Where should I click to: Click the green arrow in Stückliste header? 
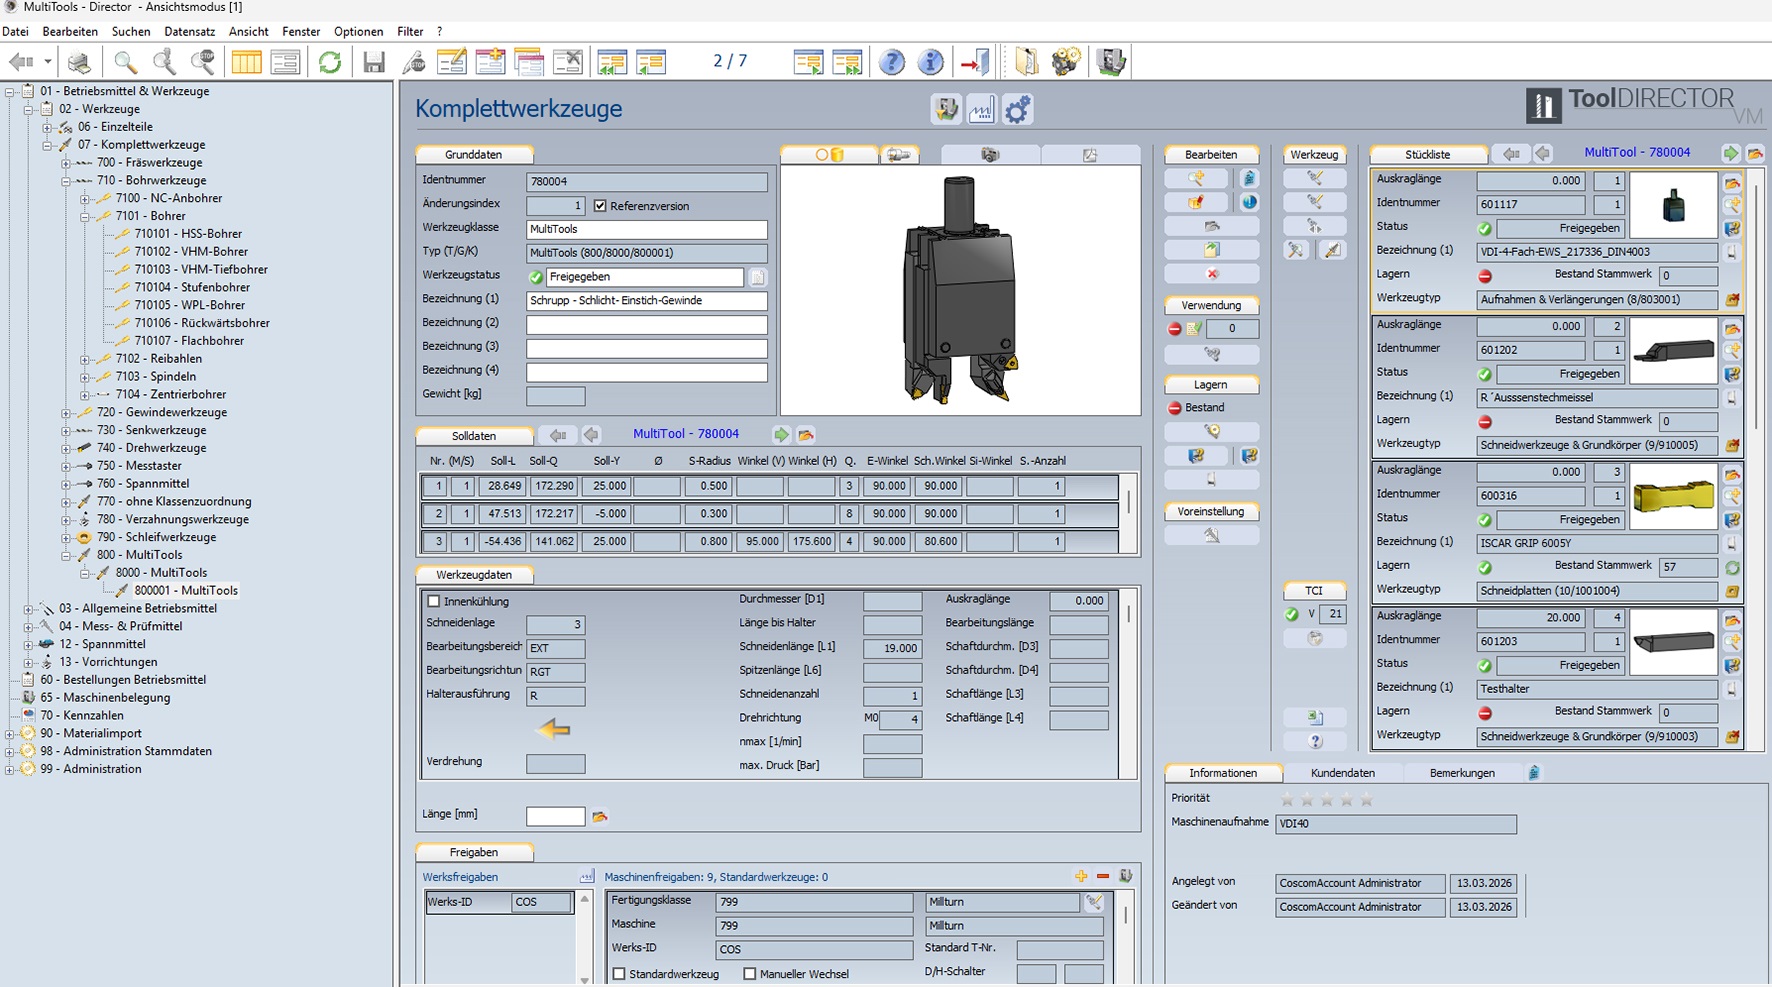point(1730,153)
